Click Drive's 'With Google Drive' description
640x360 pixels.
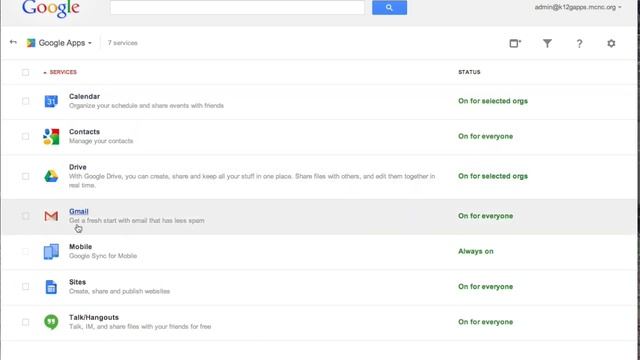tap(252, 180)
